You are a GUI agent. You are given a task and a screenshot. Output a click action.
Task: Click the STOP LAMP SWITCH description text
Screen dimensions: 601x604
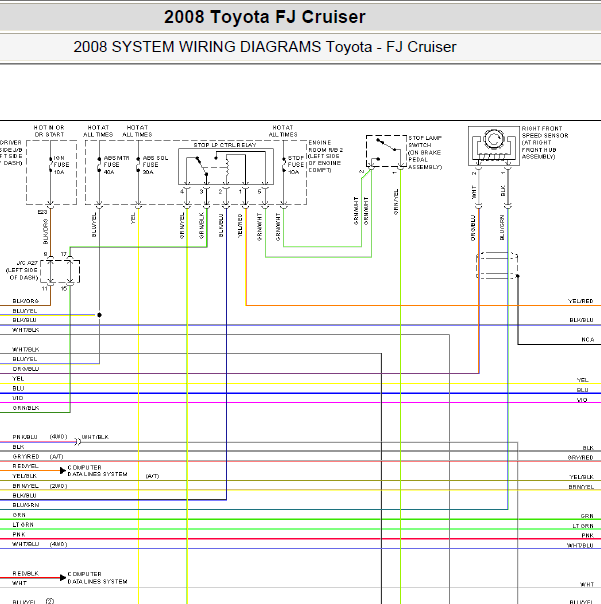[x=425, y=153]
